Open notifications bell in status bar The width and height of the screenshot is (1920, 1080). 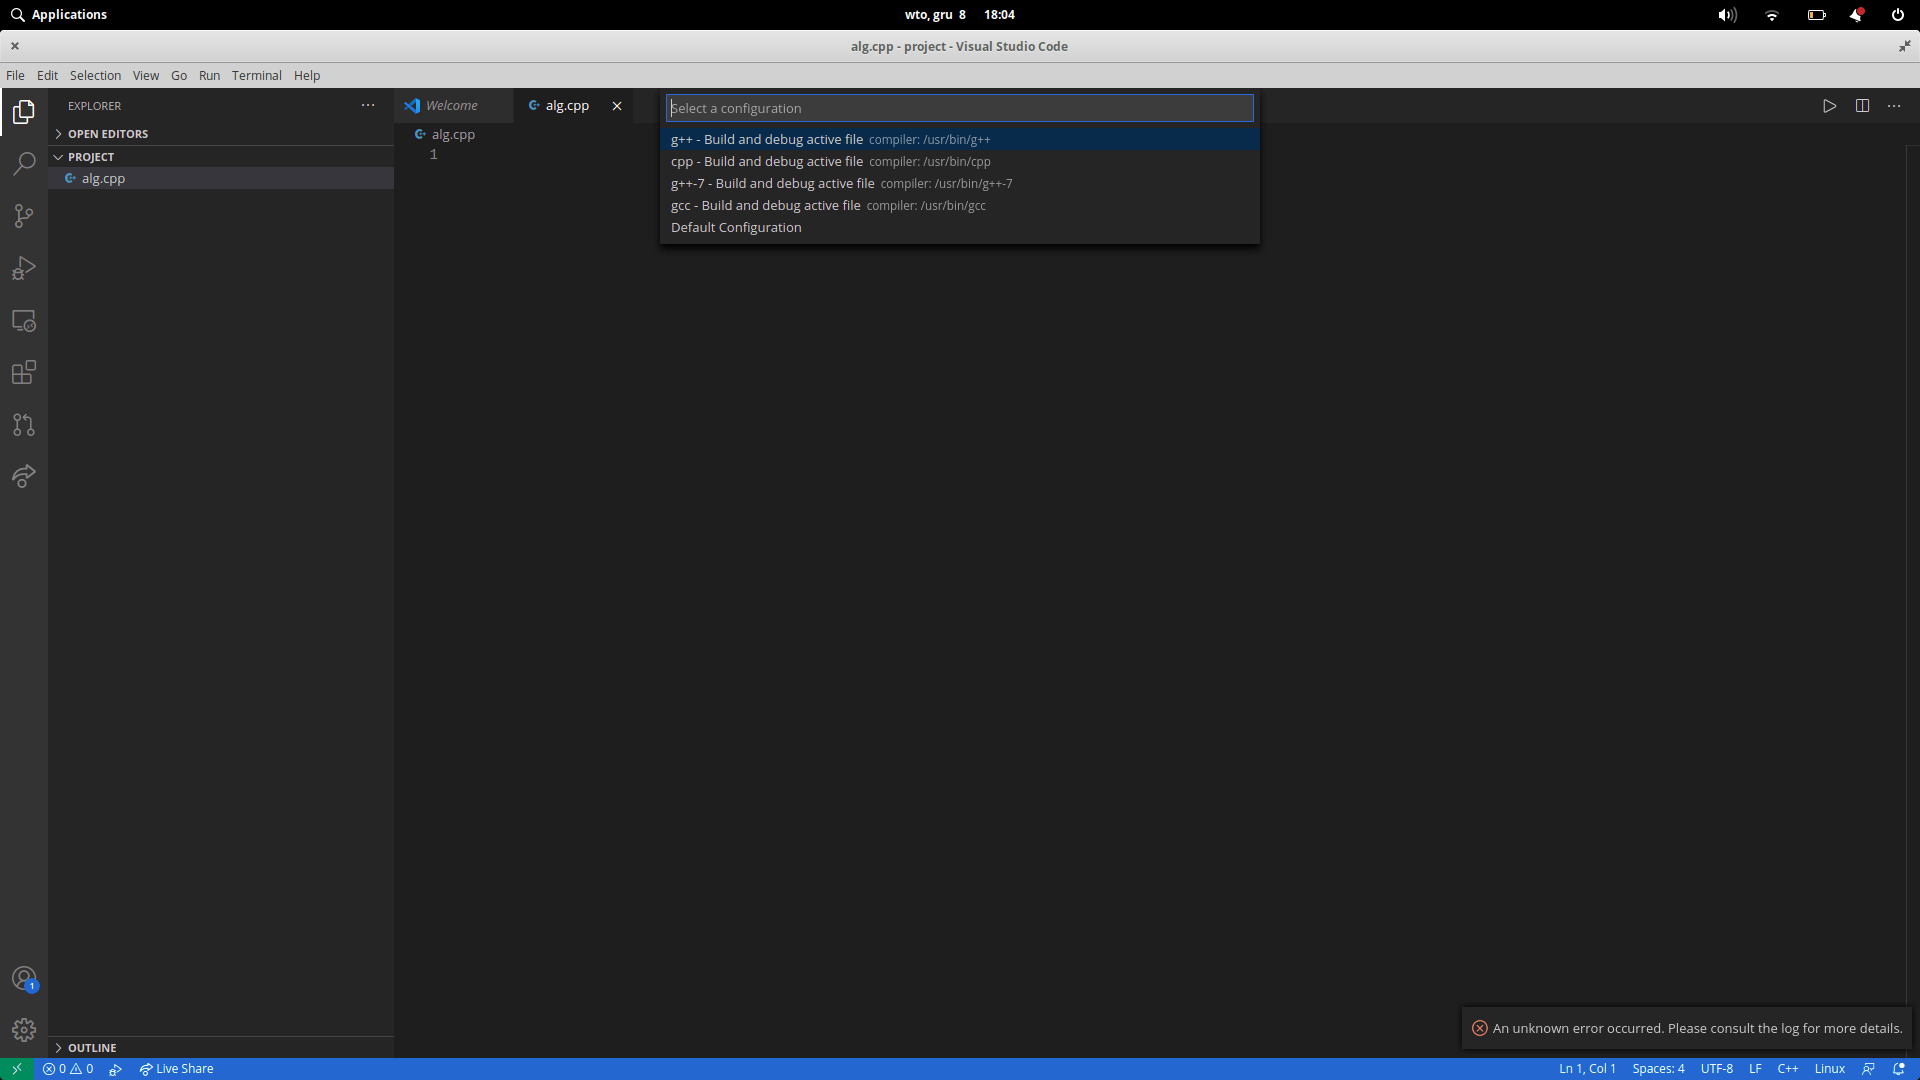click(x=1899, y=1069)
